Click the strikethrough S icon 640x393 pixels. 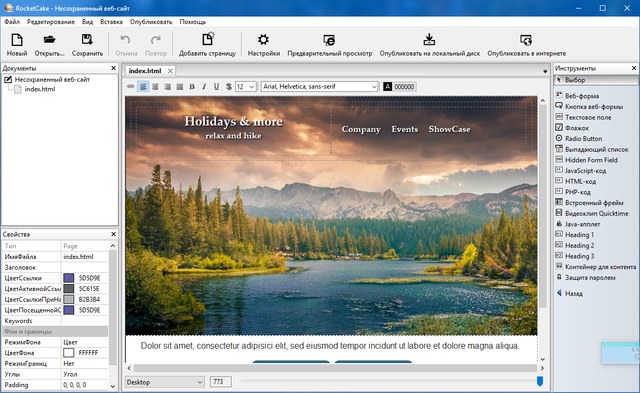point(229,87)
